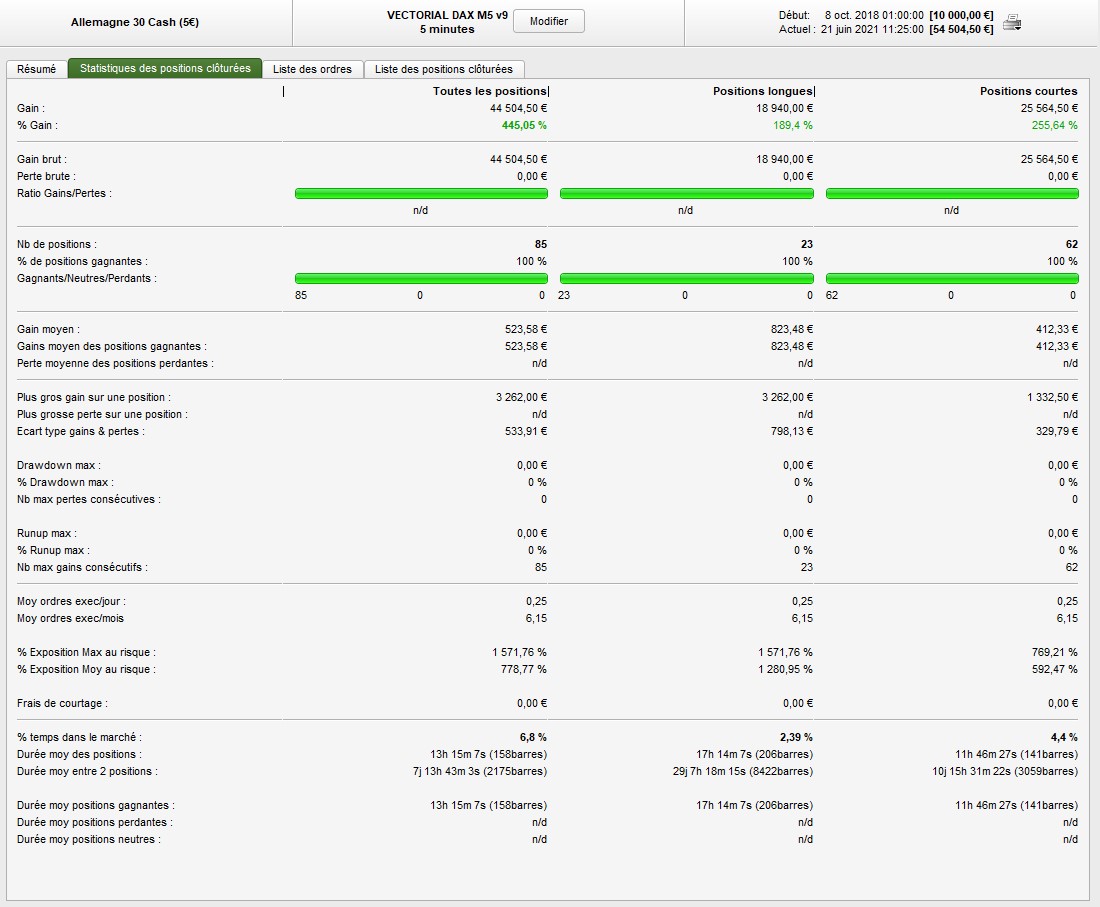Click Gagnants/Neutres/Perdants bar for short positions

pyautogui.click(x=952, y=279)
